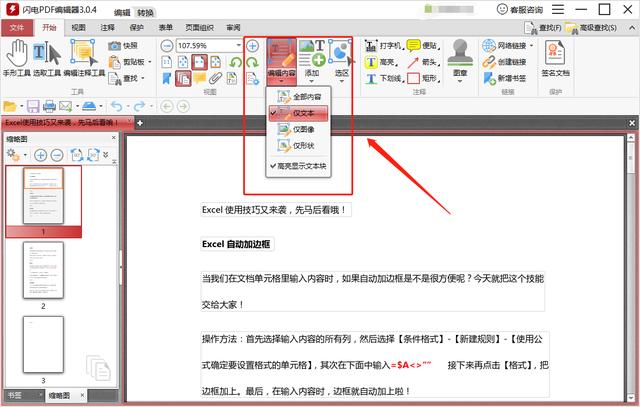Expand the Clipboard (剪贴板) dropdown
Viewport: 640px width, 407px height.
150,62
